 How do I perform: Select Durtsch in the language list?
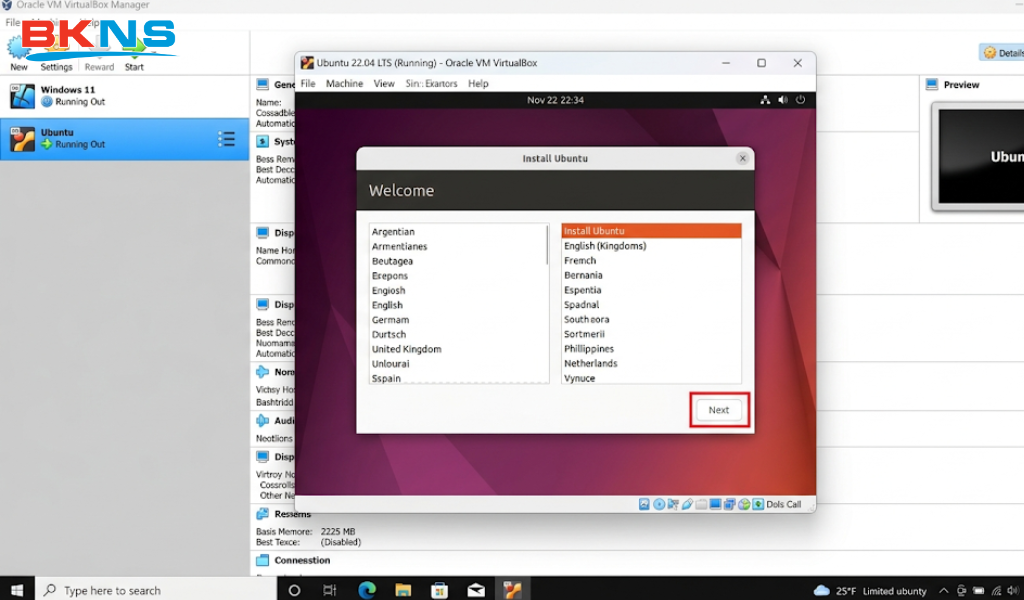(389, 334)
